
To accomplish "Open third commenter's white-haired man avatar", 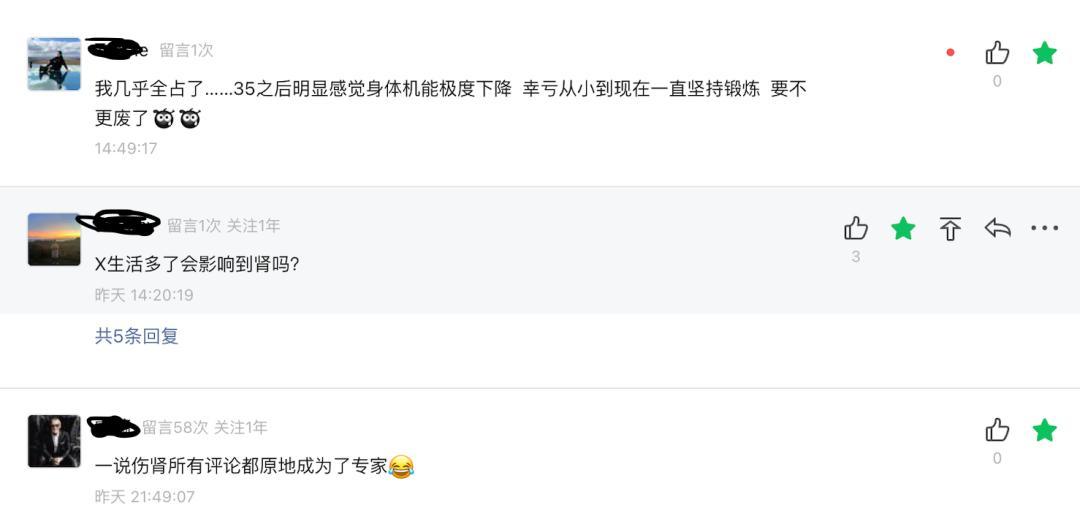I will point(54,441).
